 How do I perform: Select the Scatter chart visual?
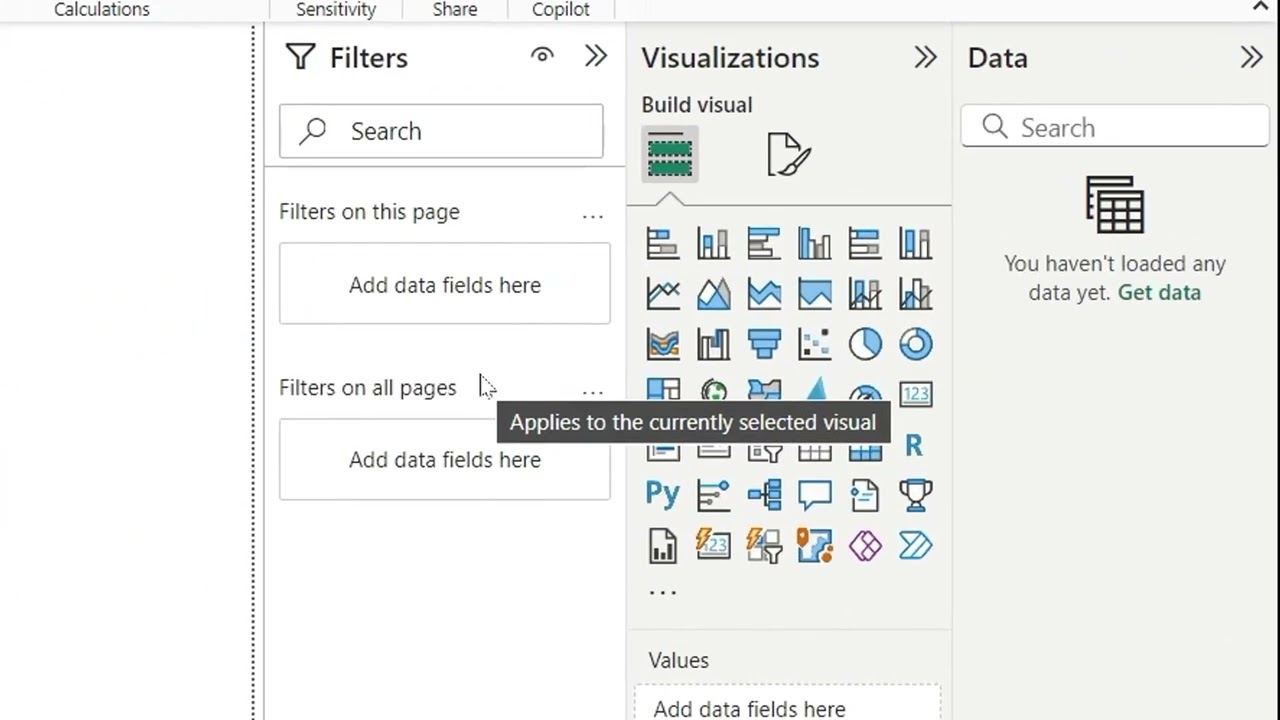[x=814, y=344]
